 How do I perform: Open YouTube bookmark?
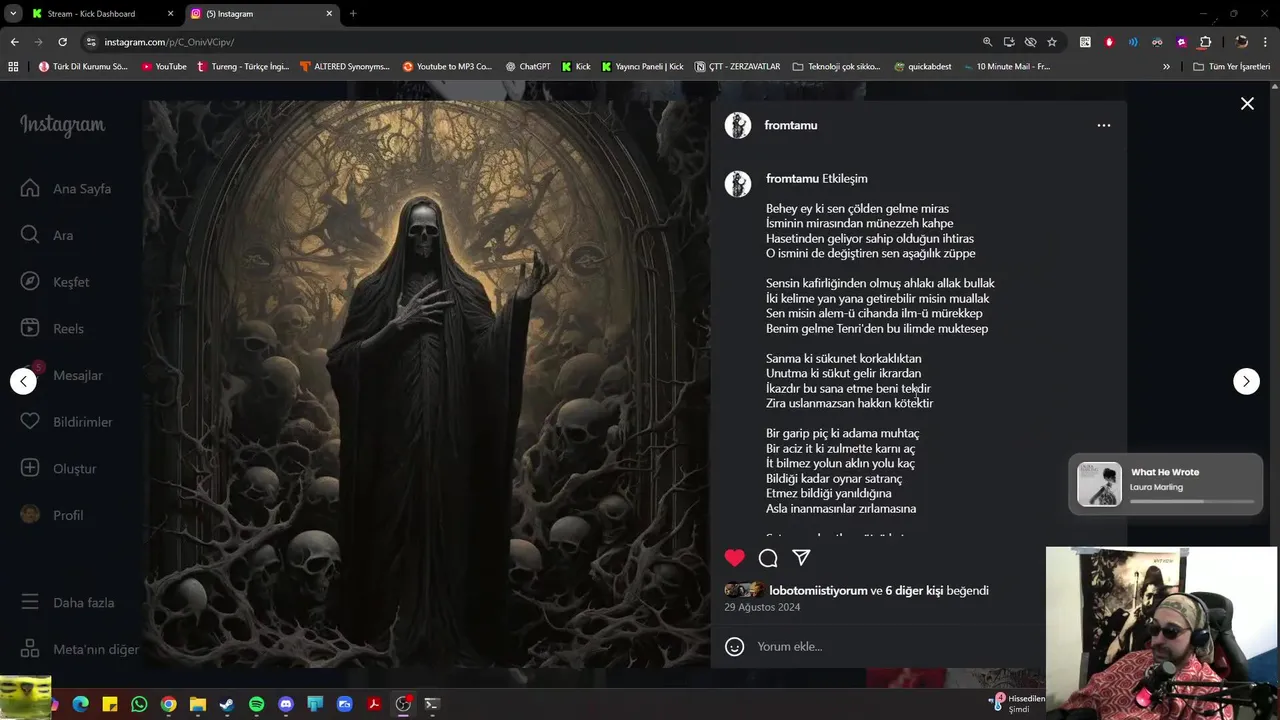point(164,66)
